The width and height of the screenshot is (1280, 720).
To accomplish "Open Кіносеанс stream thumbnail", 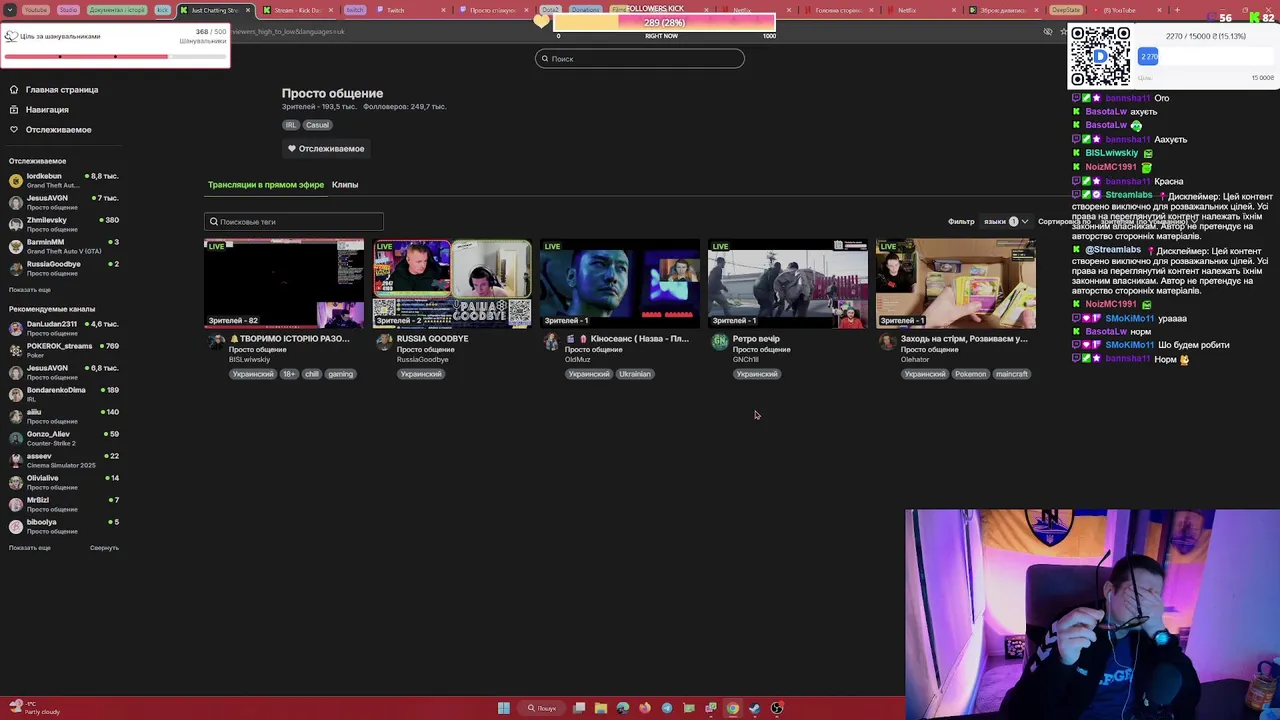I will point(620,284).
